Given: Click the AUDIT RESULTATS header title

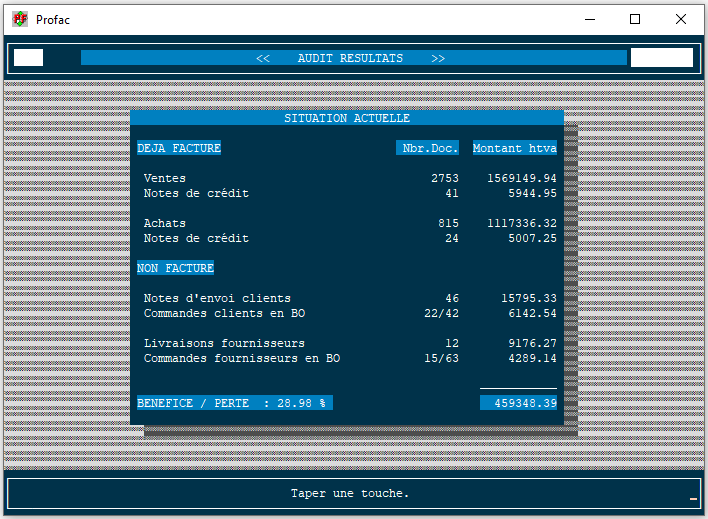Looking at the screenshot, I should tap(350, 58).
